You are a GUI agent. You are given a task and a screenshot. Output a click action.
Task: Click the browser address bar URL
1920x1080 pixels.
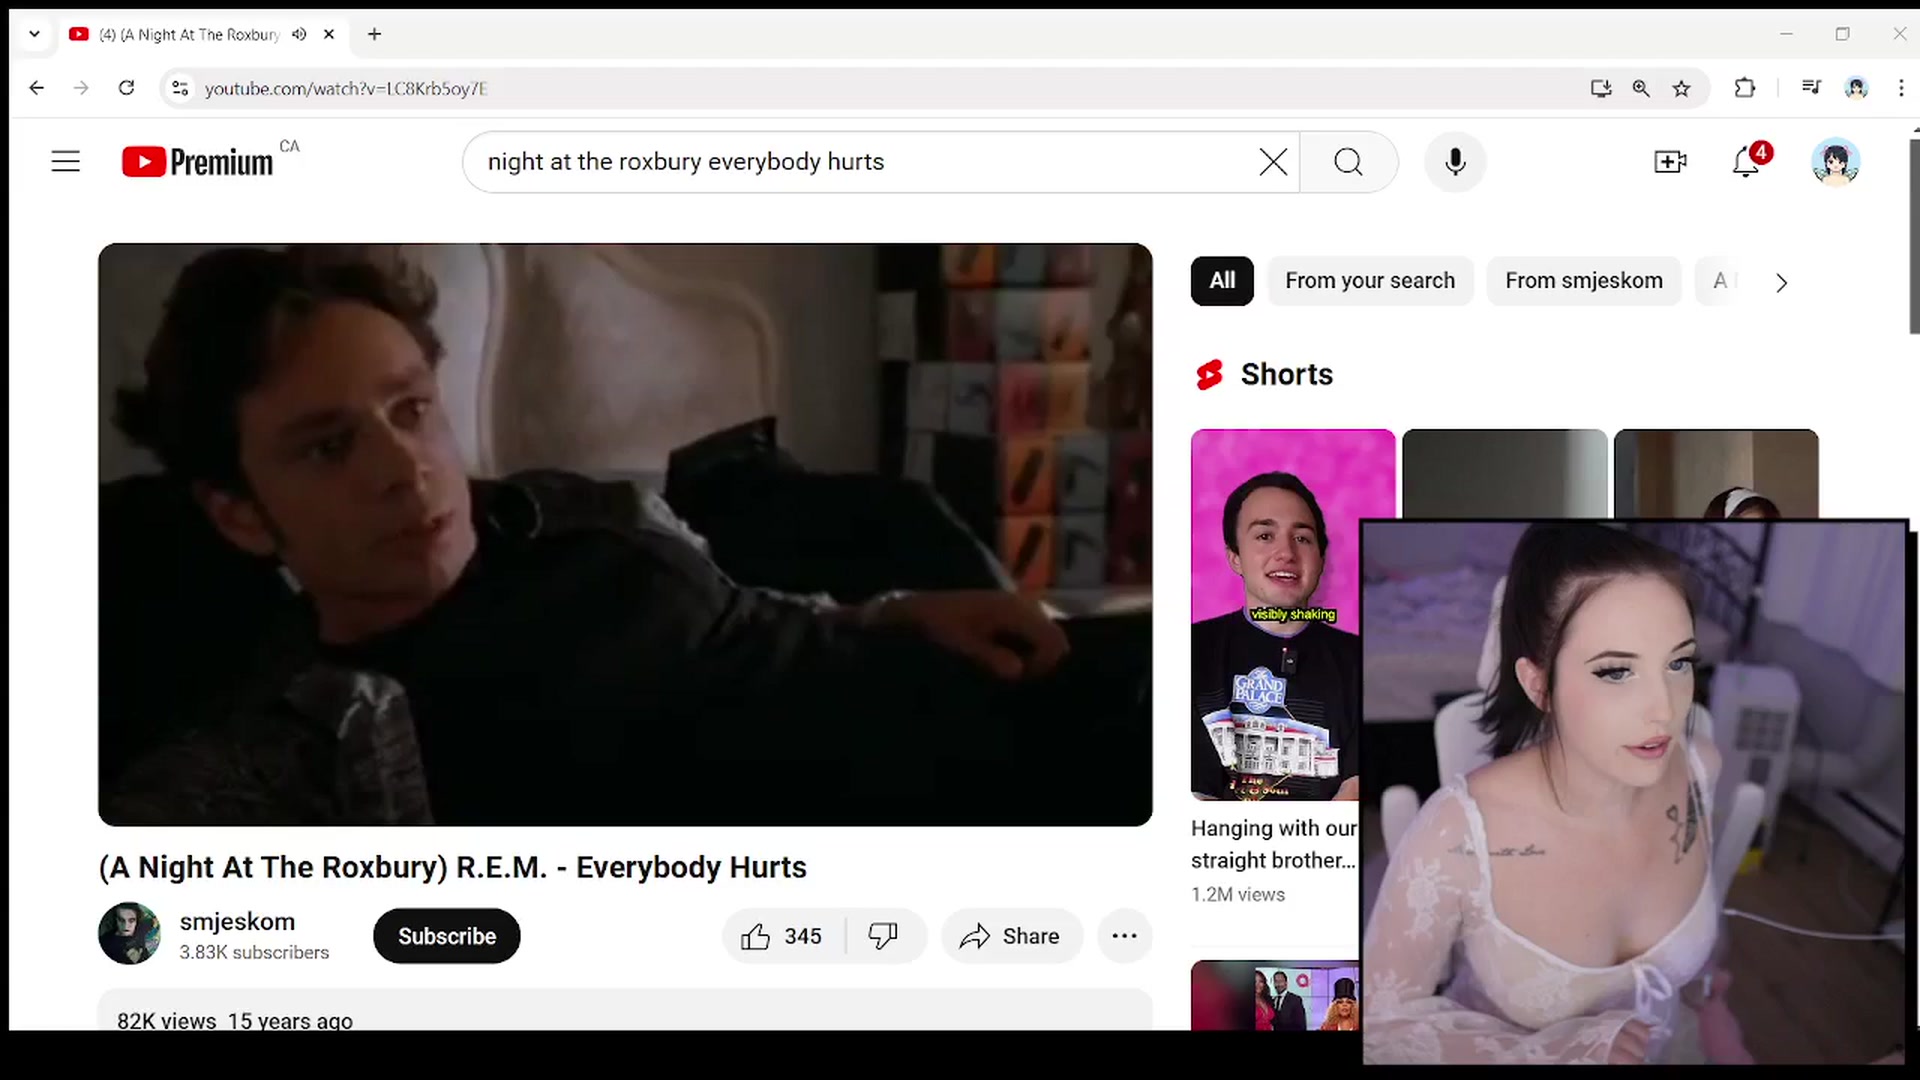346,88
